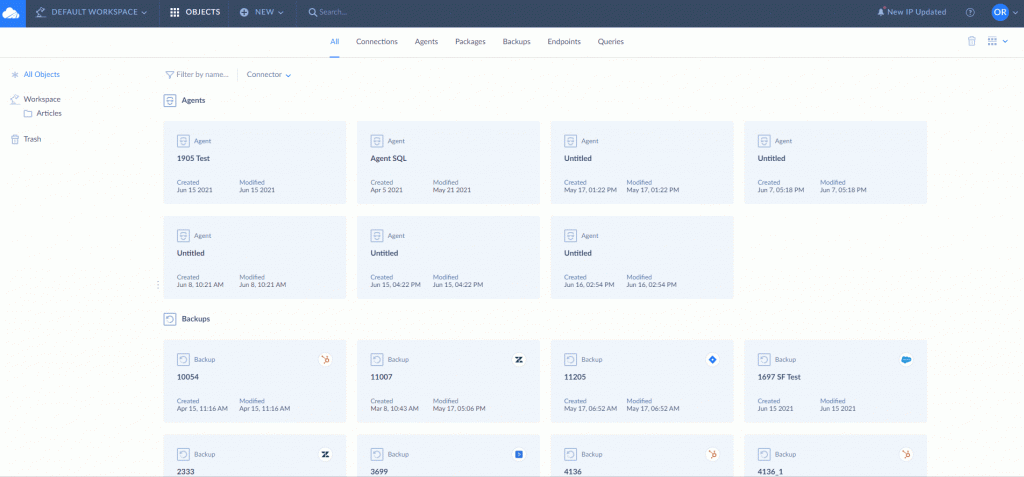Click the Filter by name input field
This screenshot has height=477, width=1024.
click(x=201, y=75)
